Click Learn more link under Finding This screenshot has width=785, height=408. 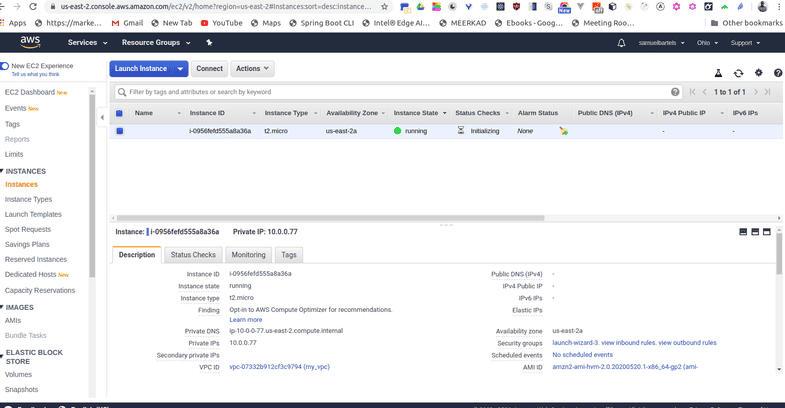click(246, 320)
